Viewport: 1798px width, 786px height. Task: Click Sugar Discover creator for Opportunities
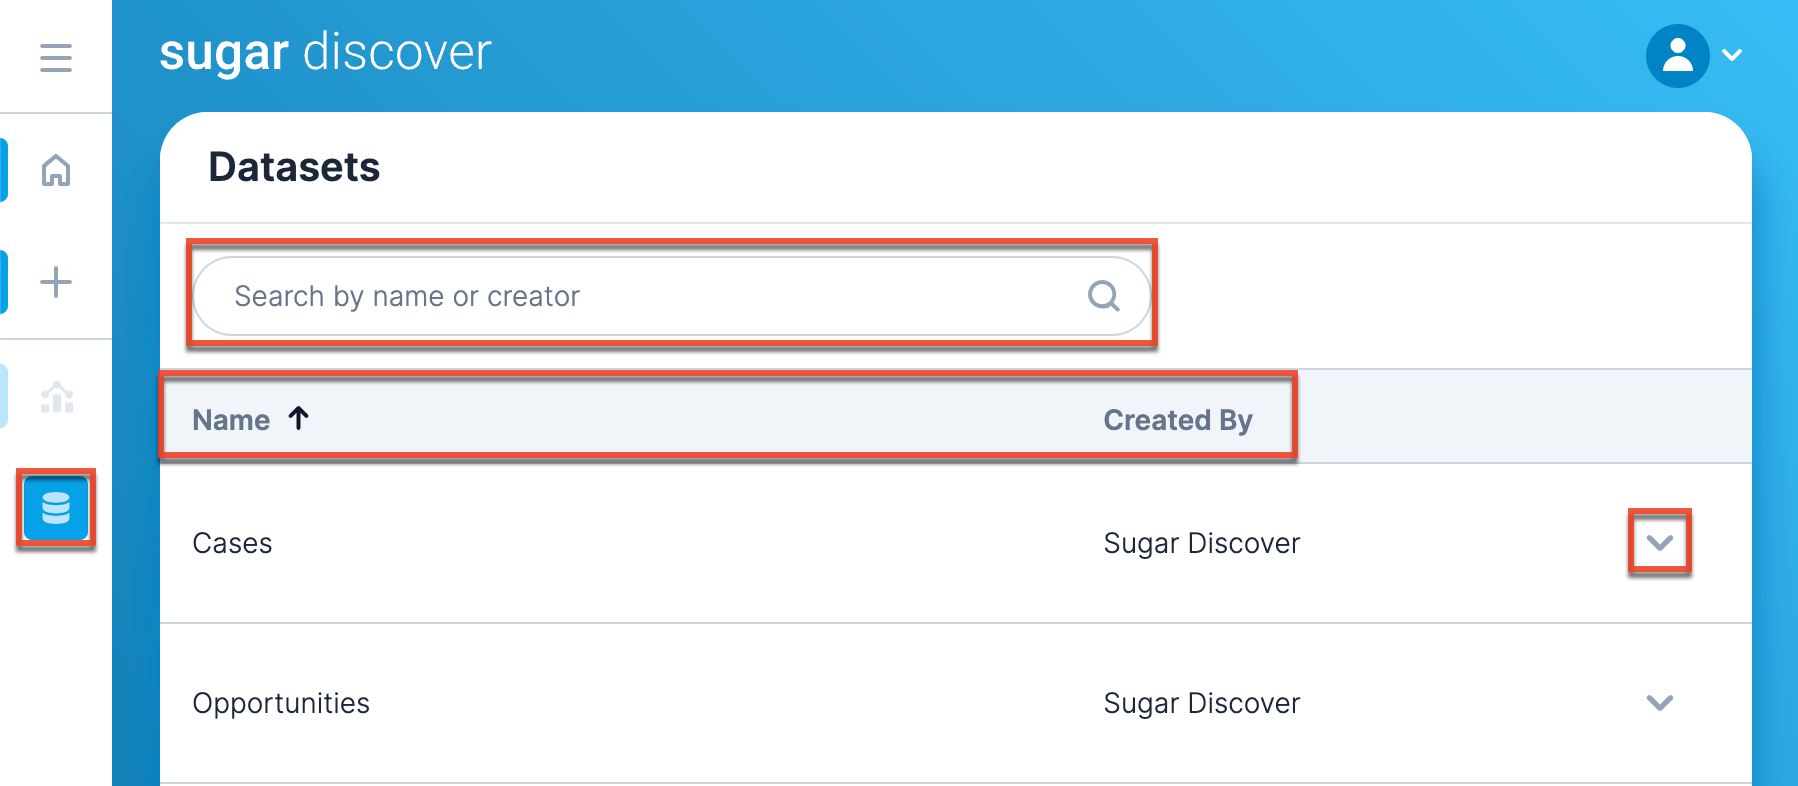tap(1201, 703)
